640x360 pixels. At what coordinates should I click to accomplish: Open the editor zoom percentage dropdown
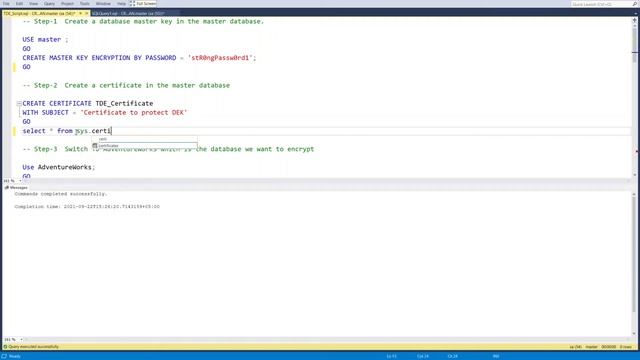pyautogui.click(x=20, y=181)
